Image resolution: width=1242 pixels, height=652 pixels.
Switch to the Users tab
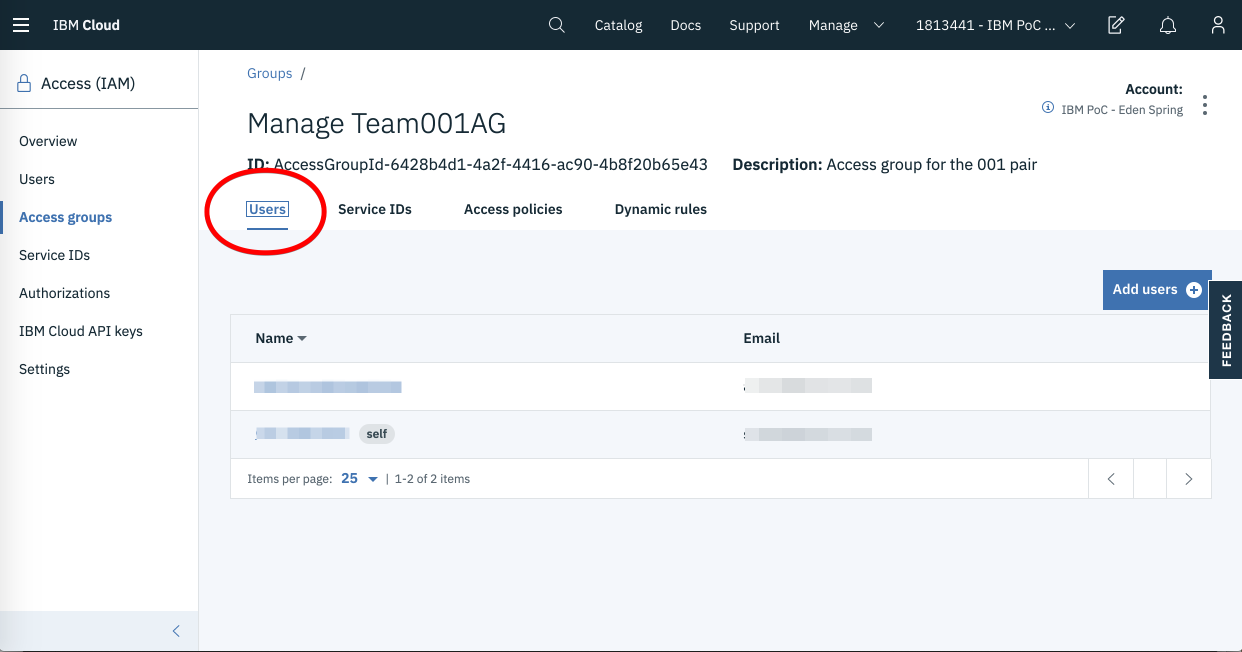267,209
